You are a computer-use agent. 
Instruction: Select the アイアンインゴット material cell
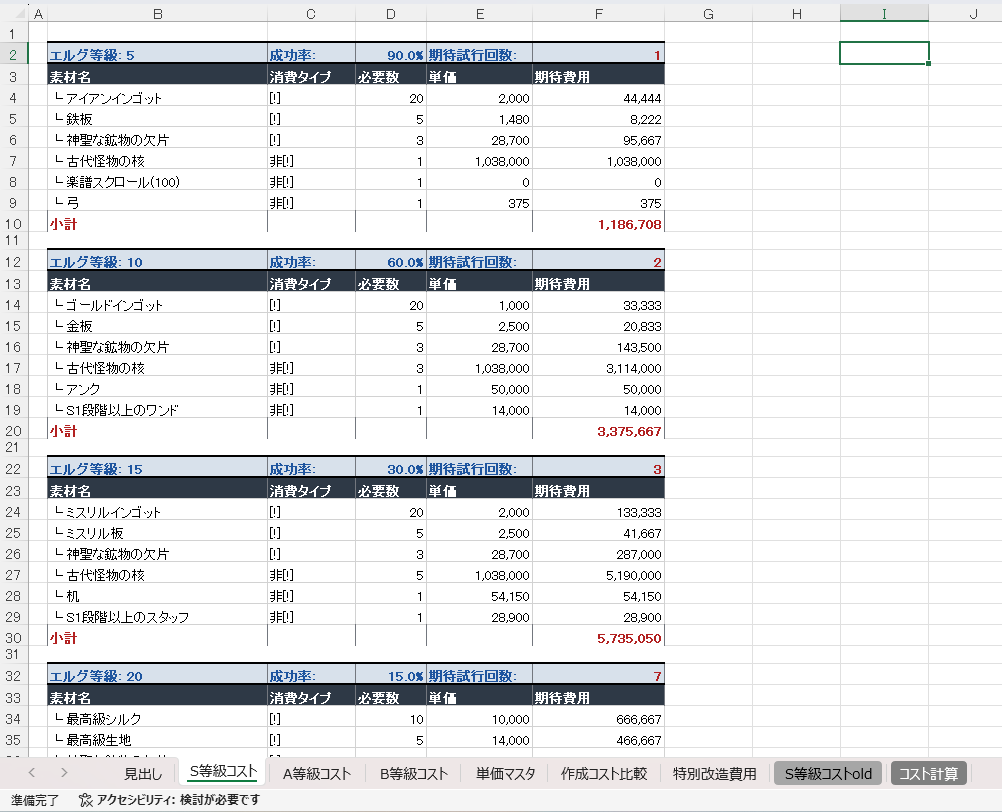click(157, 98)
